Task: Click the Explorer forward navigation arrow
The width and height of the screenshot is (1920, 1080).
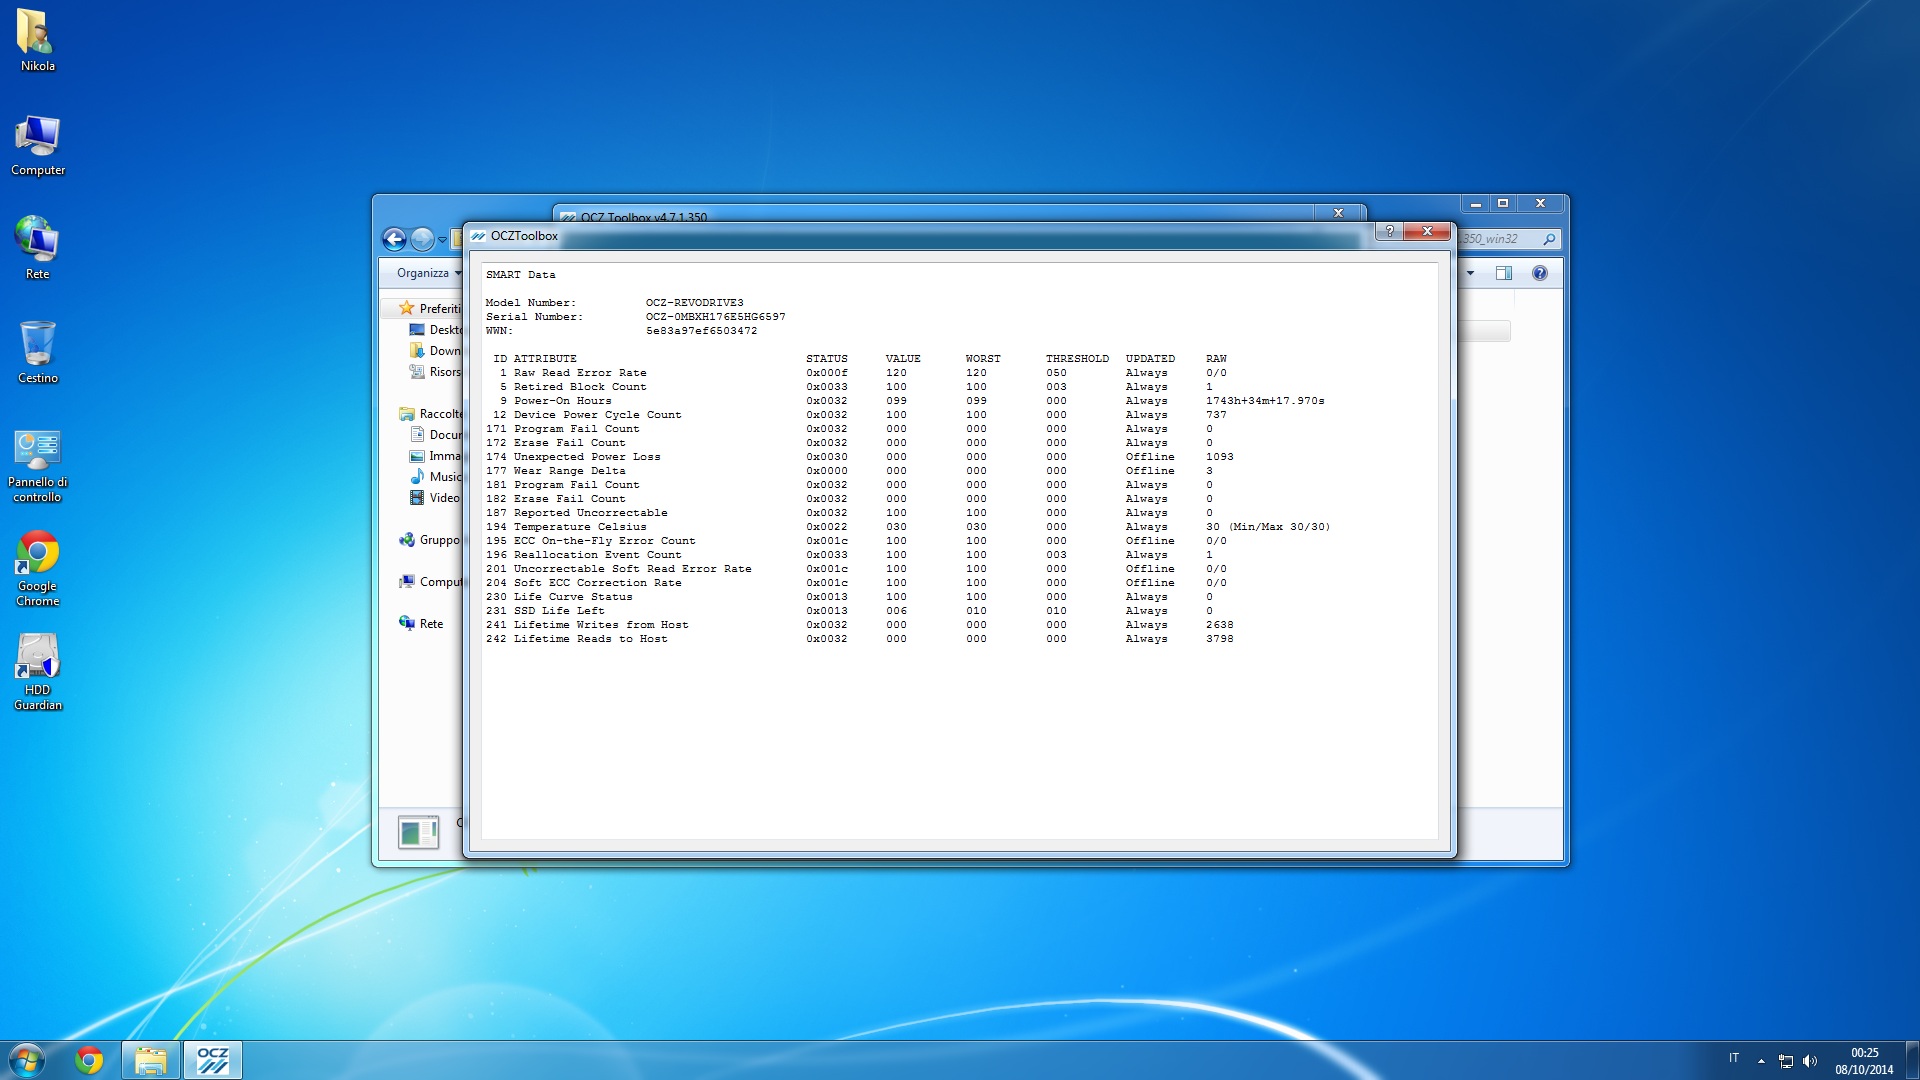Action: pyautogui.click(x=422, y=239)
